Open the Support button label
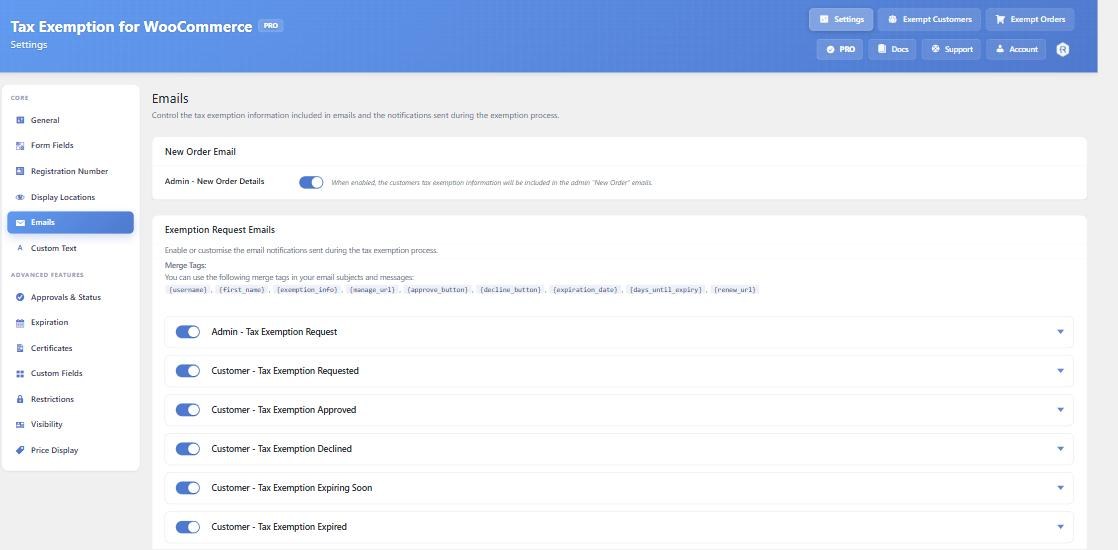This screenshot has width=1118, height=550. coord(958,49)
